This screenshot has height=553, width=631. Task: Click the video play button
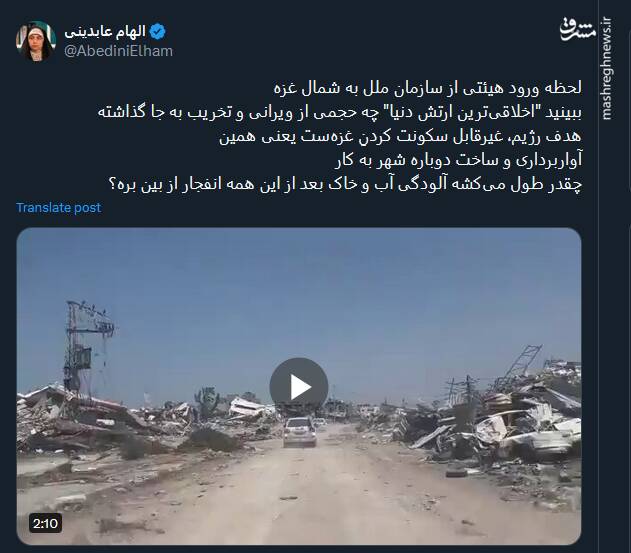coord(299,387)
